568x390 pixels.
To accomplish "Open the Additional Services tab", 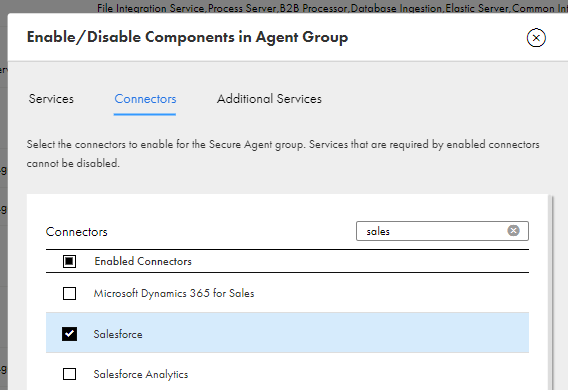I will point(269,99).
